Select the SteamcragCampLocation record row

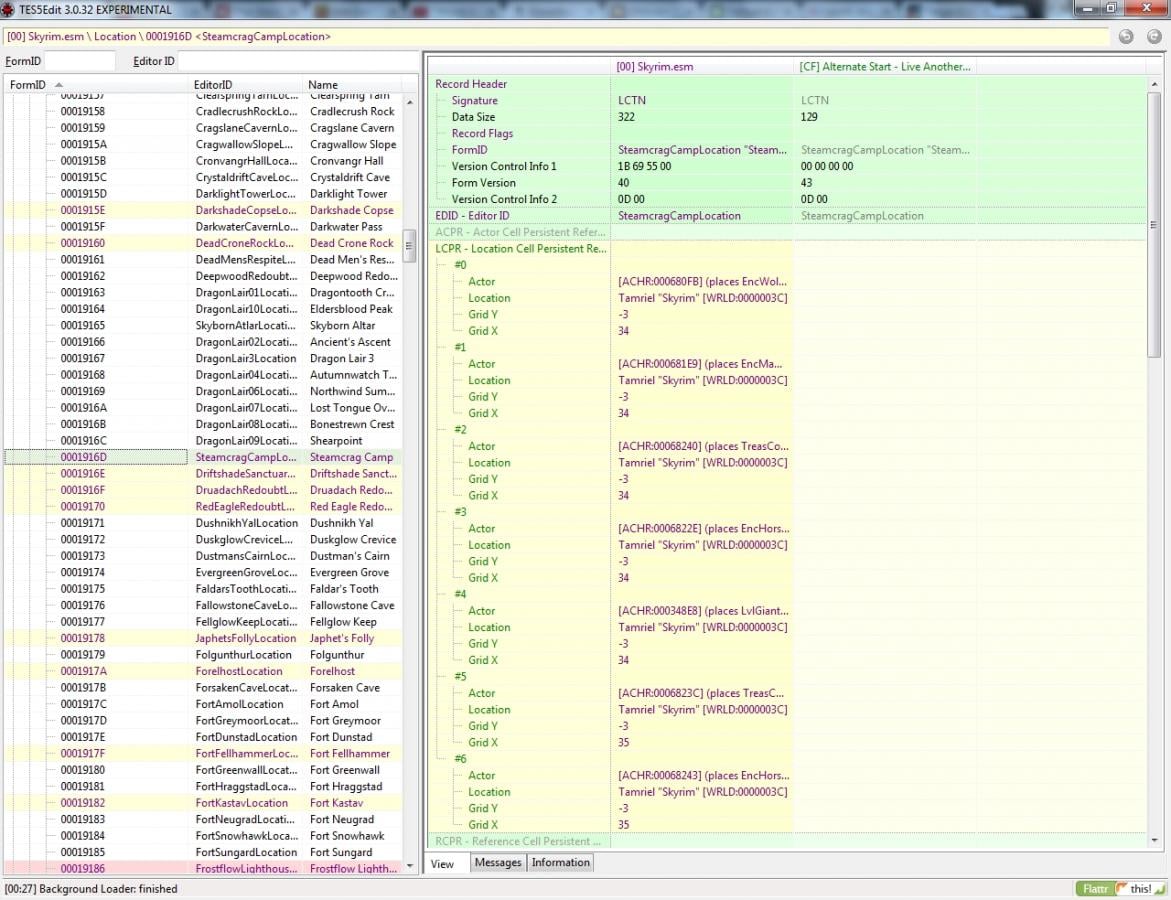[202, 457]
